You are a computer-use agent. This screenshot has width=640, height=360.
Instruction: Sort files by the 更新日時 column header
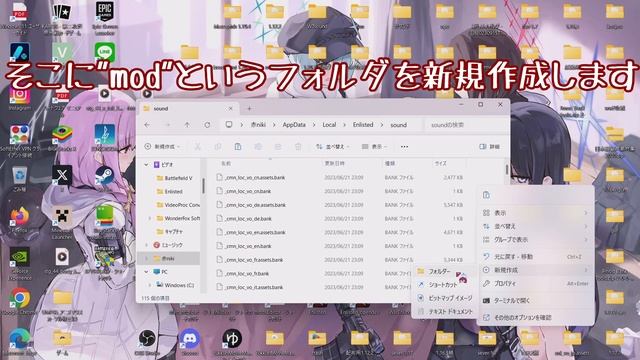(351, 163)
